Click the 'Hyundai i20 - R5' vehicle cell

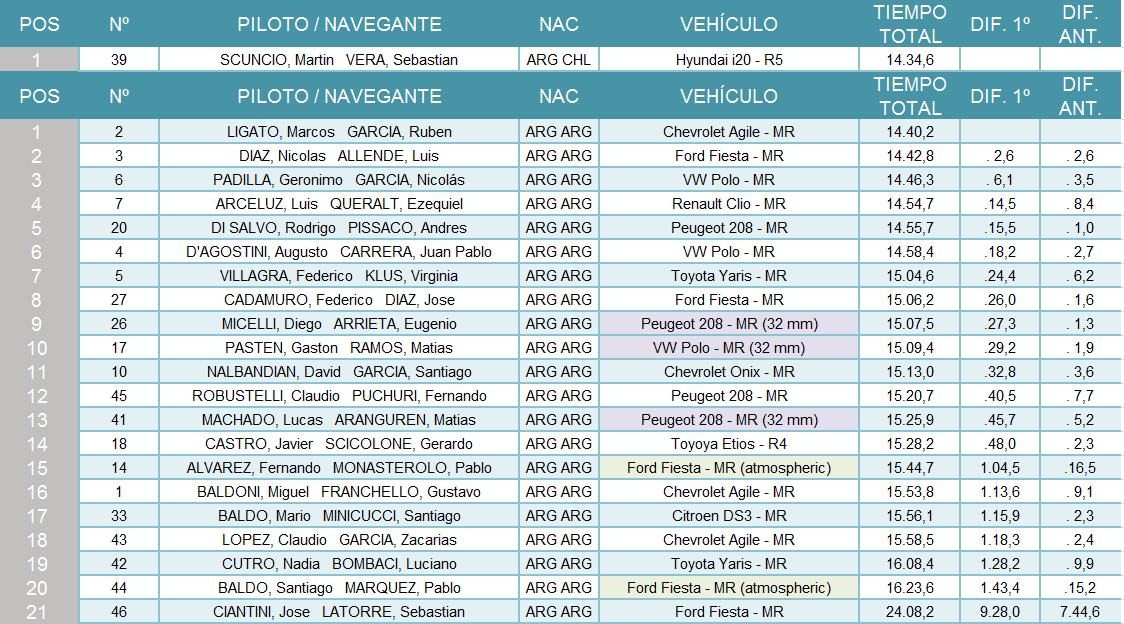click(x=728, y=60)
